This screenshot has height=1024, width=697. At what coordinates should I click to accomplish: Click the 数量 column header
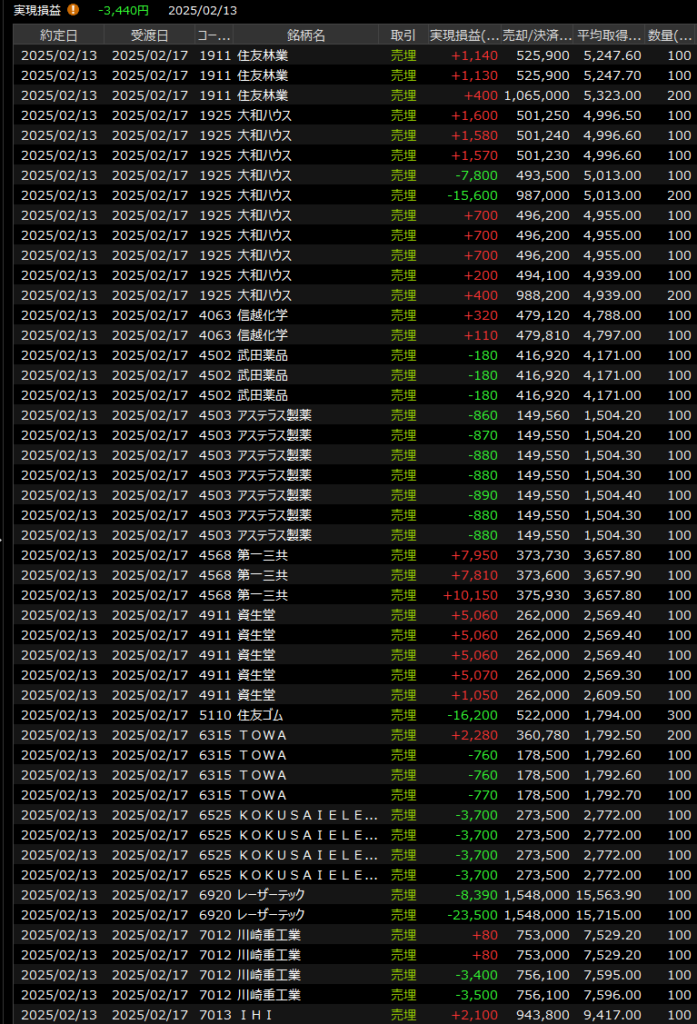pyautogui.click(x=668, y=35)
